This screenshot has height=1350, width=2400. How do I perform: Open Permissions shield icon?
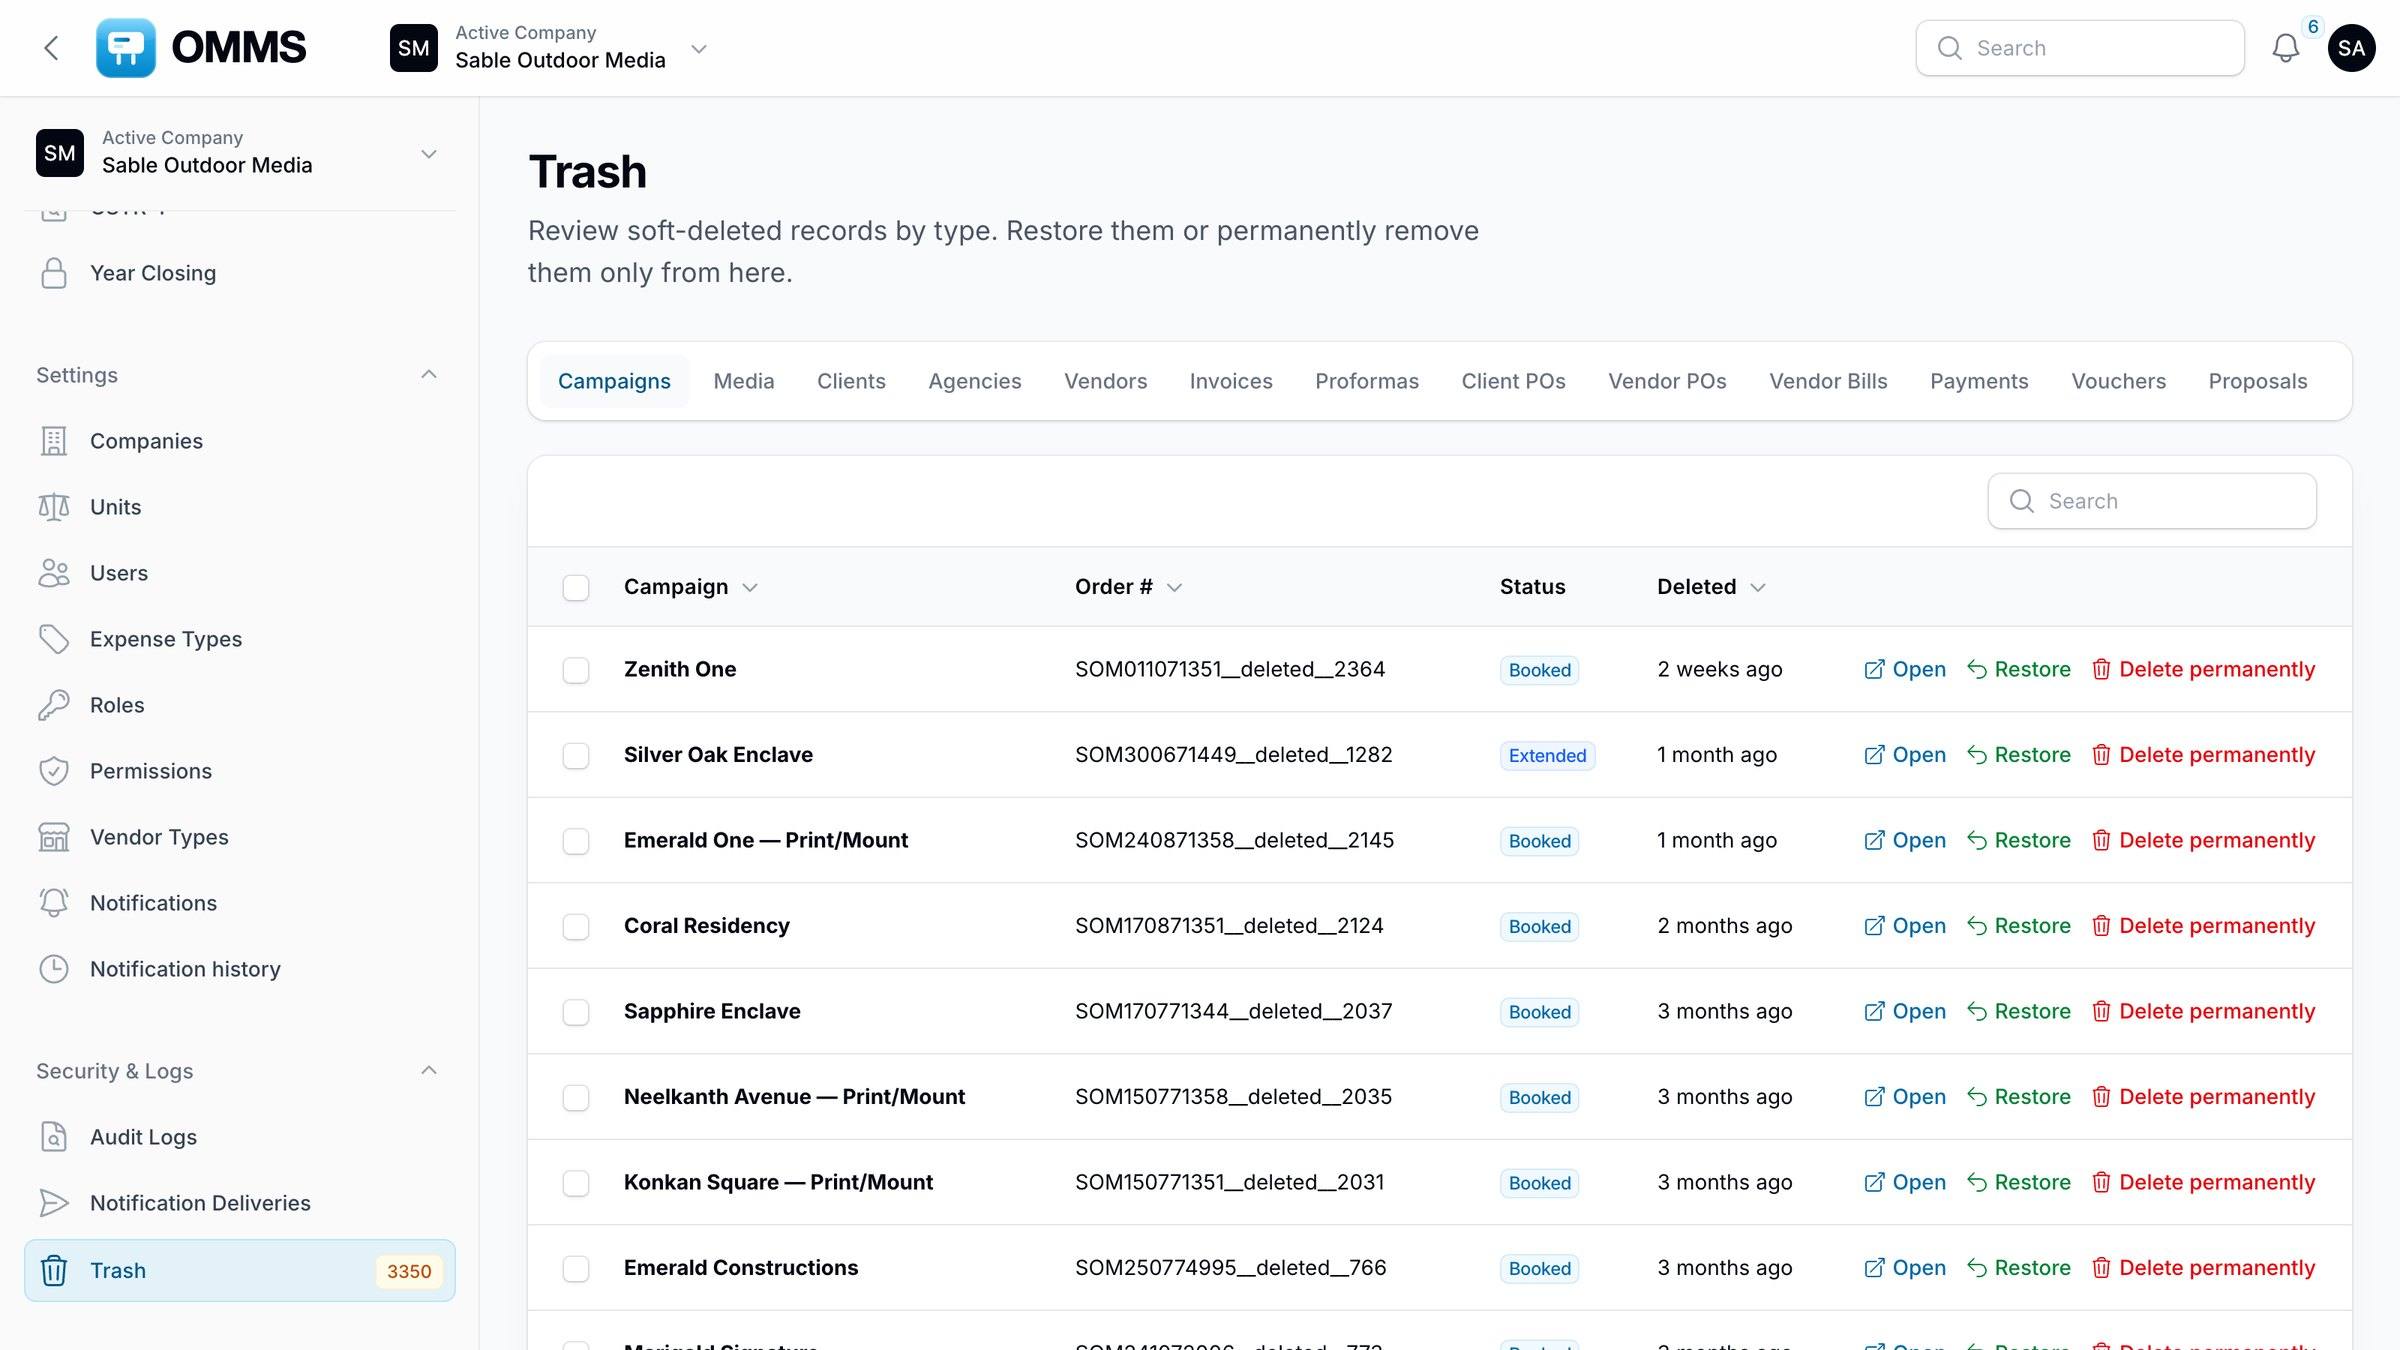pyautogui.click(x=54, y=771)
